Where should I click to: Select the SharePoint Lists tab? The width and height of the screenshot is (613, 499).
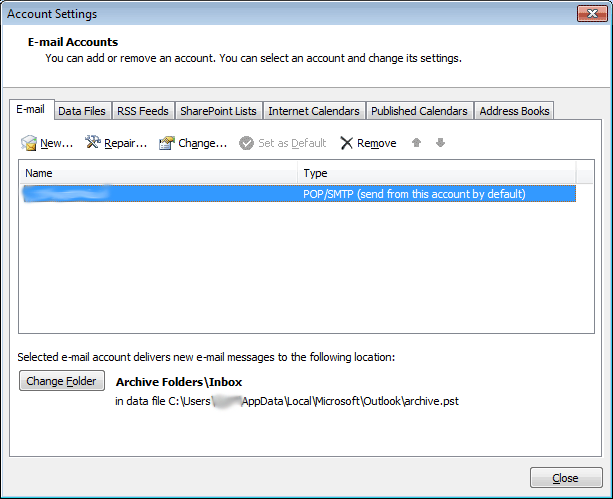click(x=218, y=111)
